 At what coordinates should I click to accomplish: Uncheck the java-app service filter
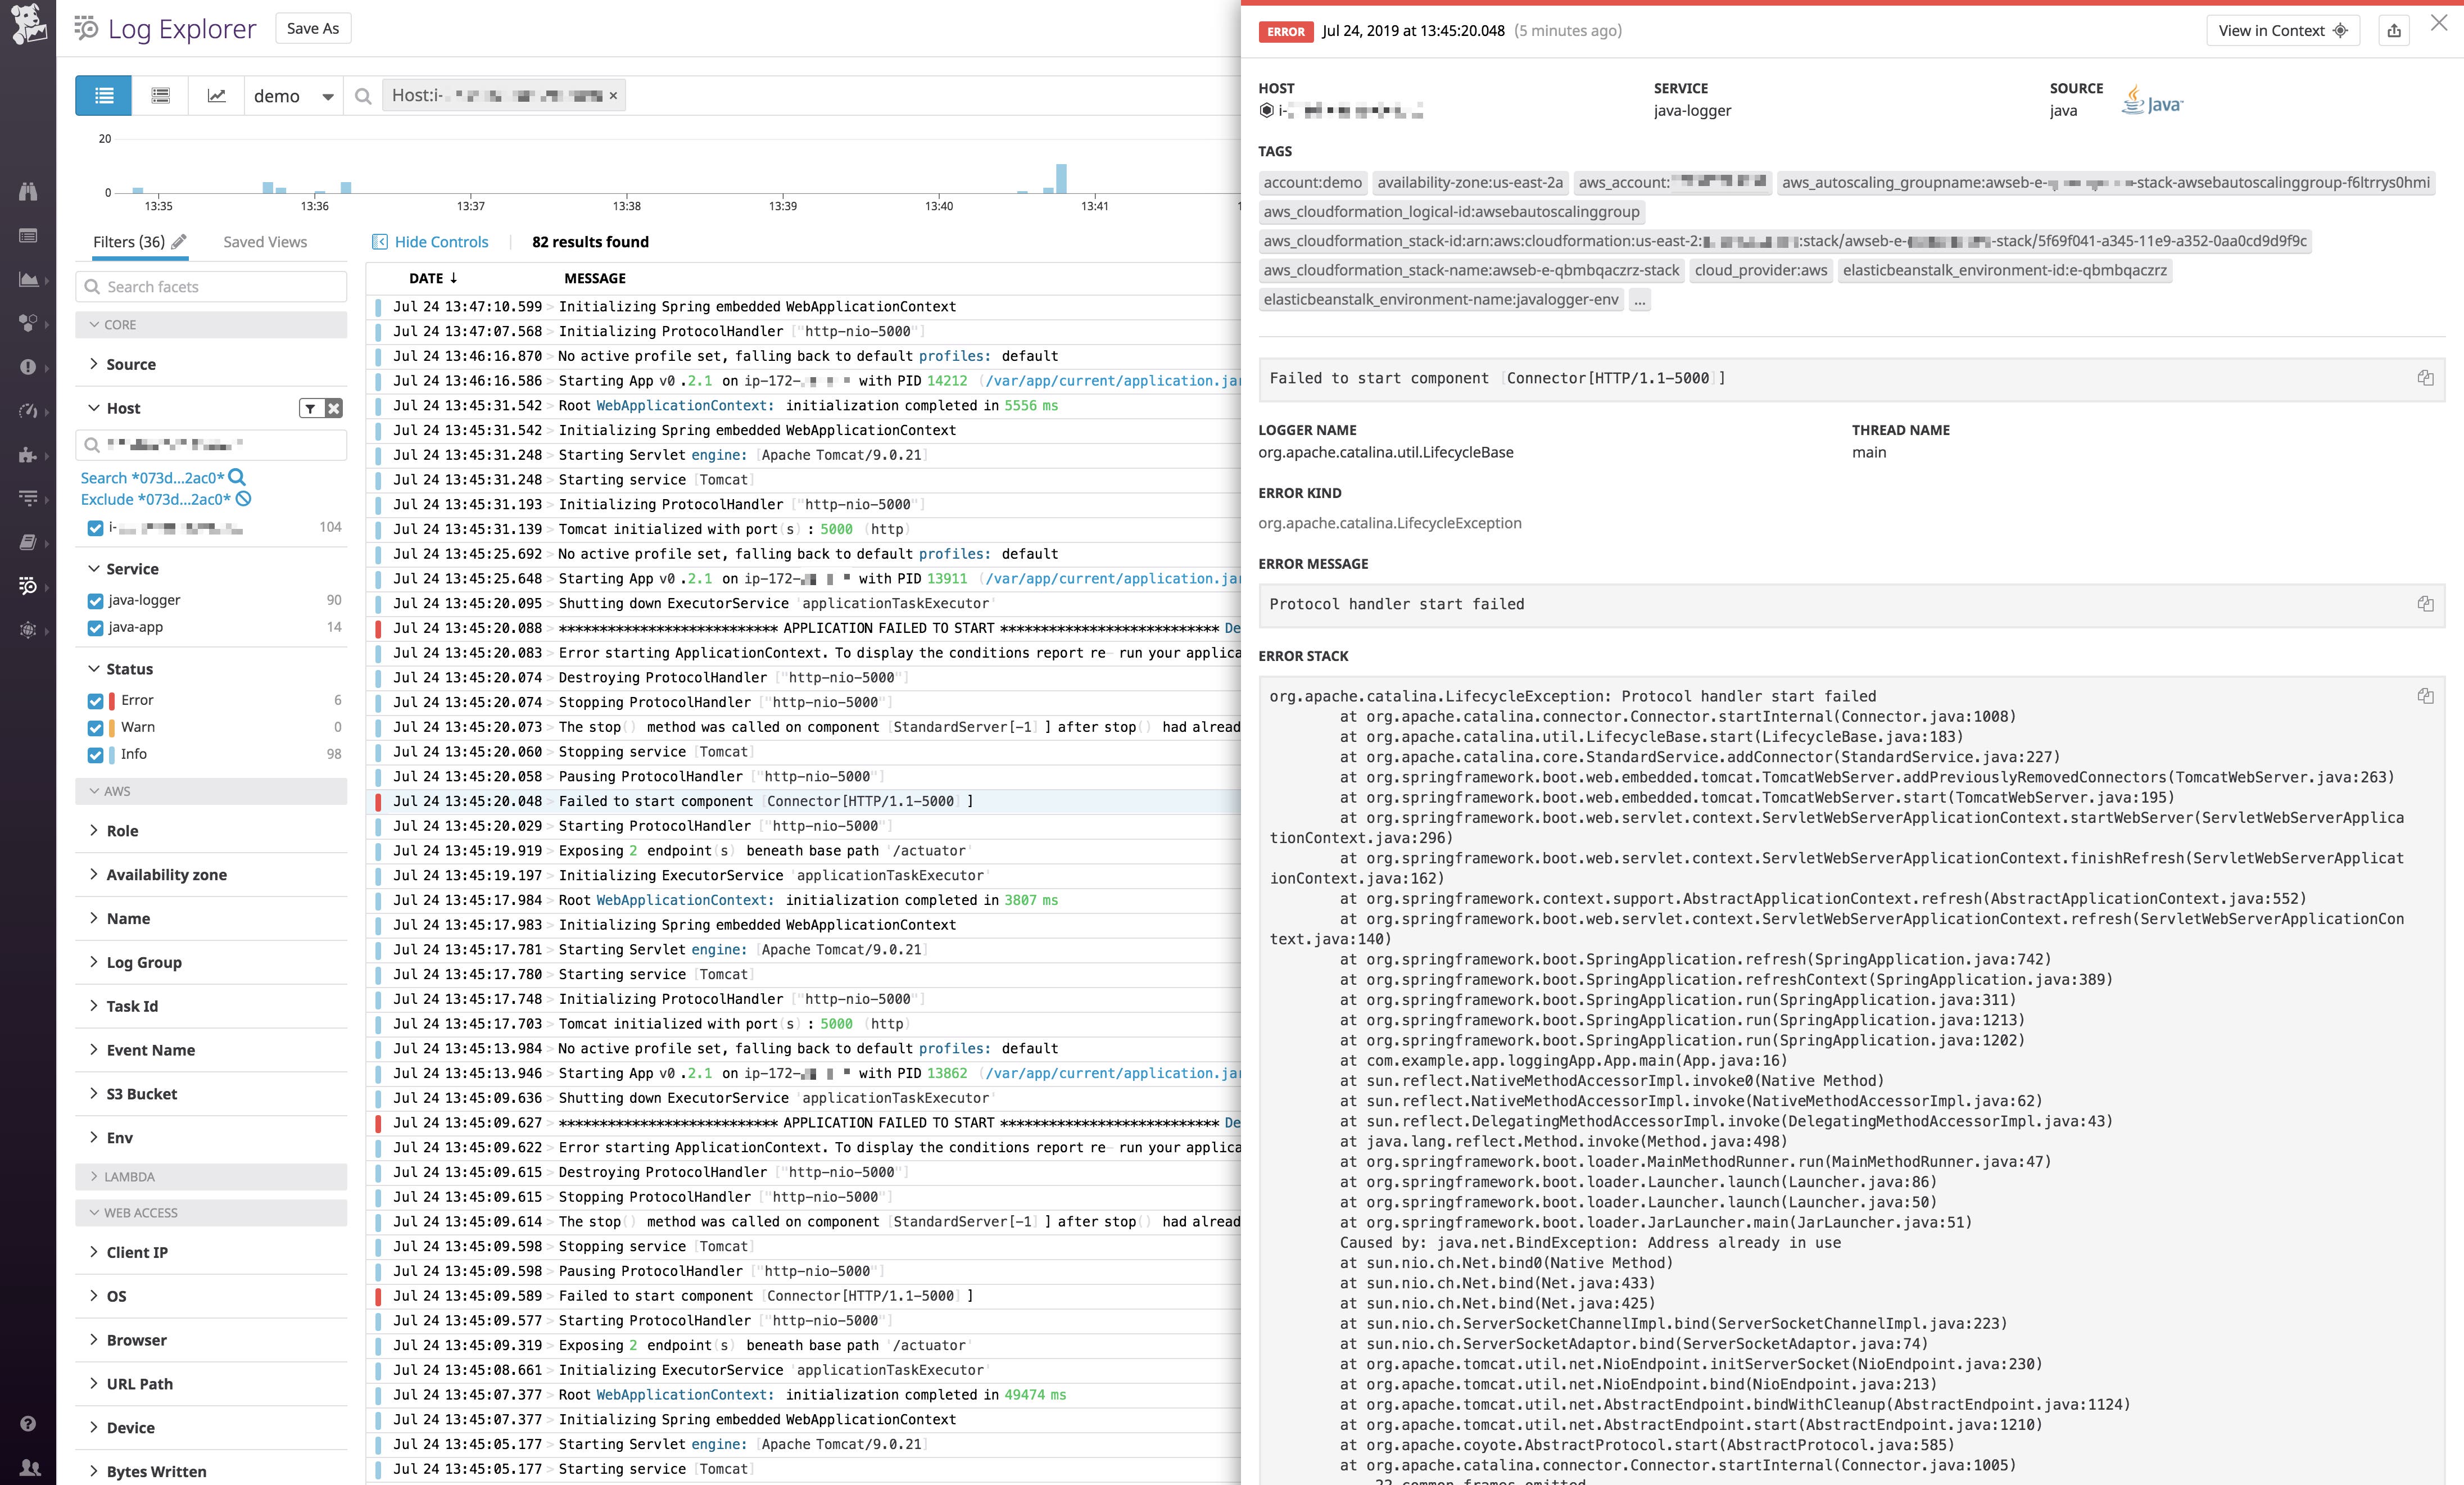point(95,627)
